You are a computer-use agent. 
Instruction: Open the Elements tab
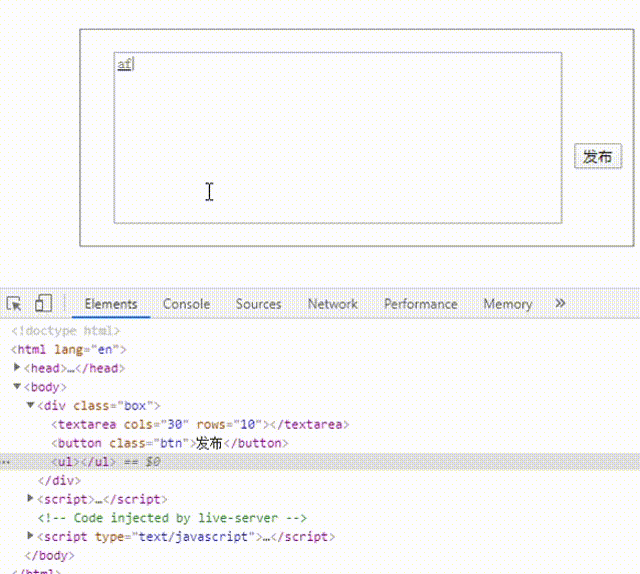pyautogui.click(x=111, y=304)
